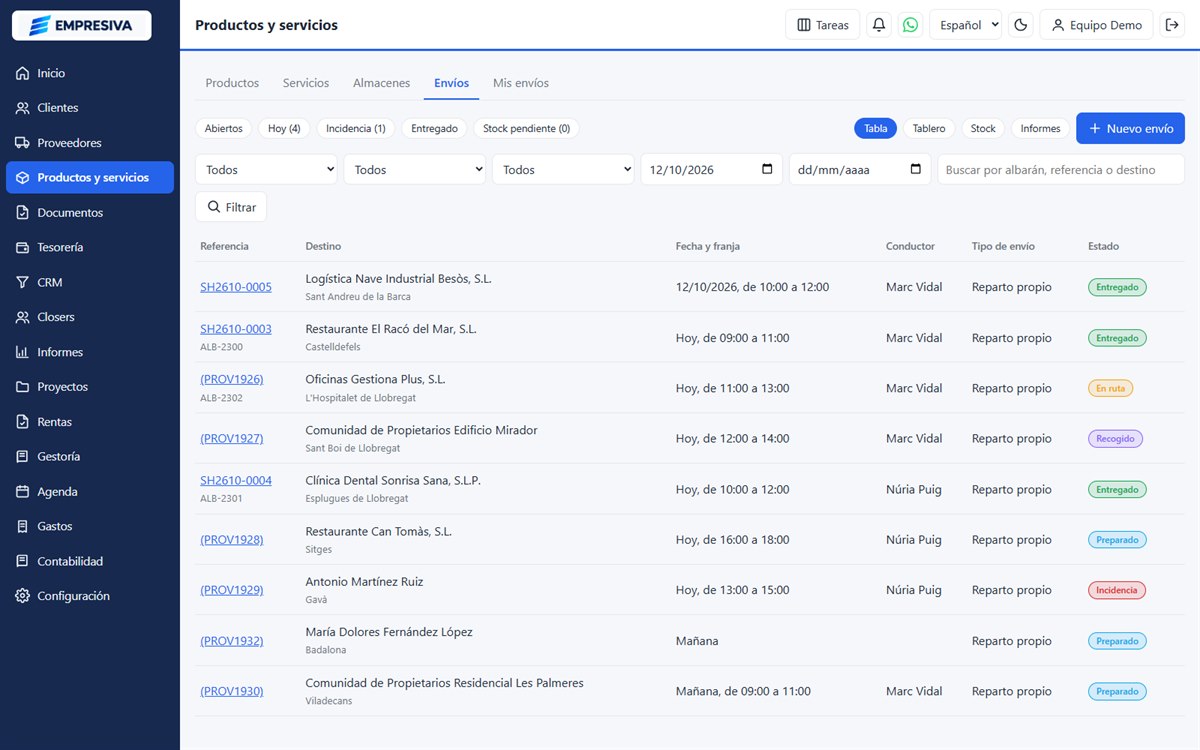Click the Filtrar button

coord(231,207)
